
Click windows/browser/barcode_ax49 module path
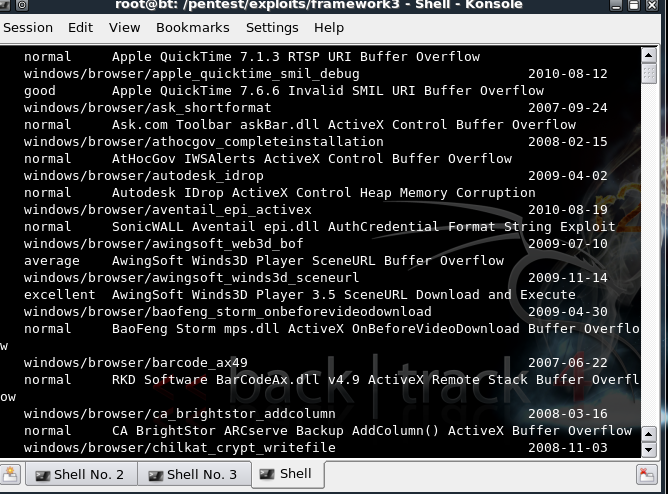[x=135, y=363]
